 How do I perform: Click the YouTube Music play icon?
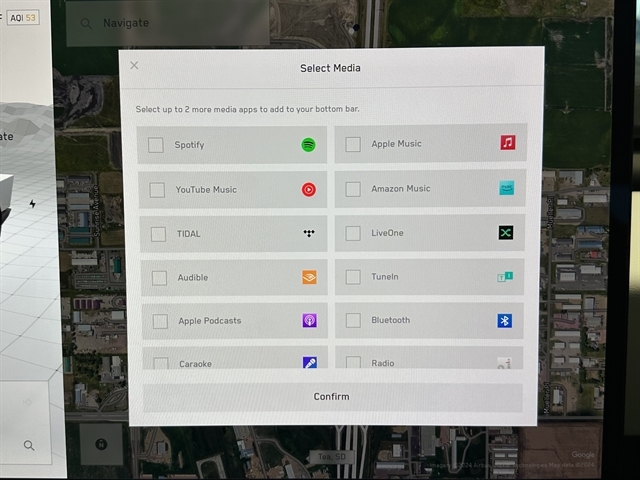click(309, 189)
